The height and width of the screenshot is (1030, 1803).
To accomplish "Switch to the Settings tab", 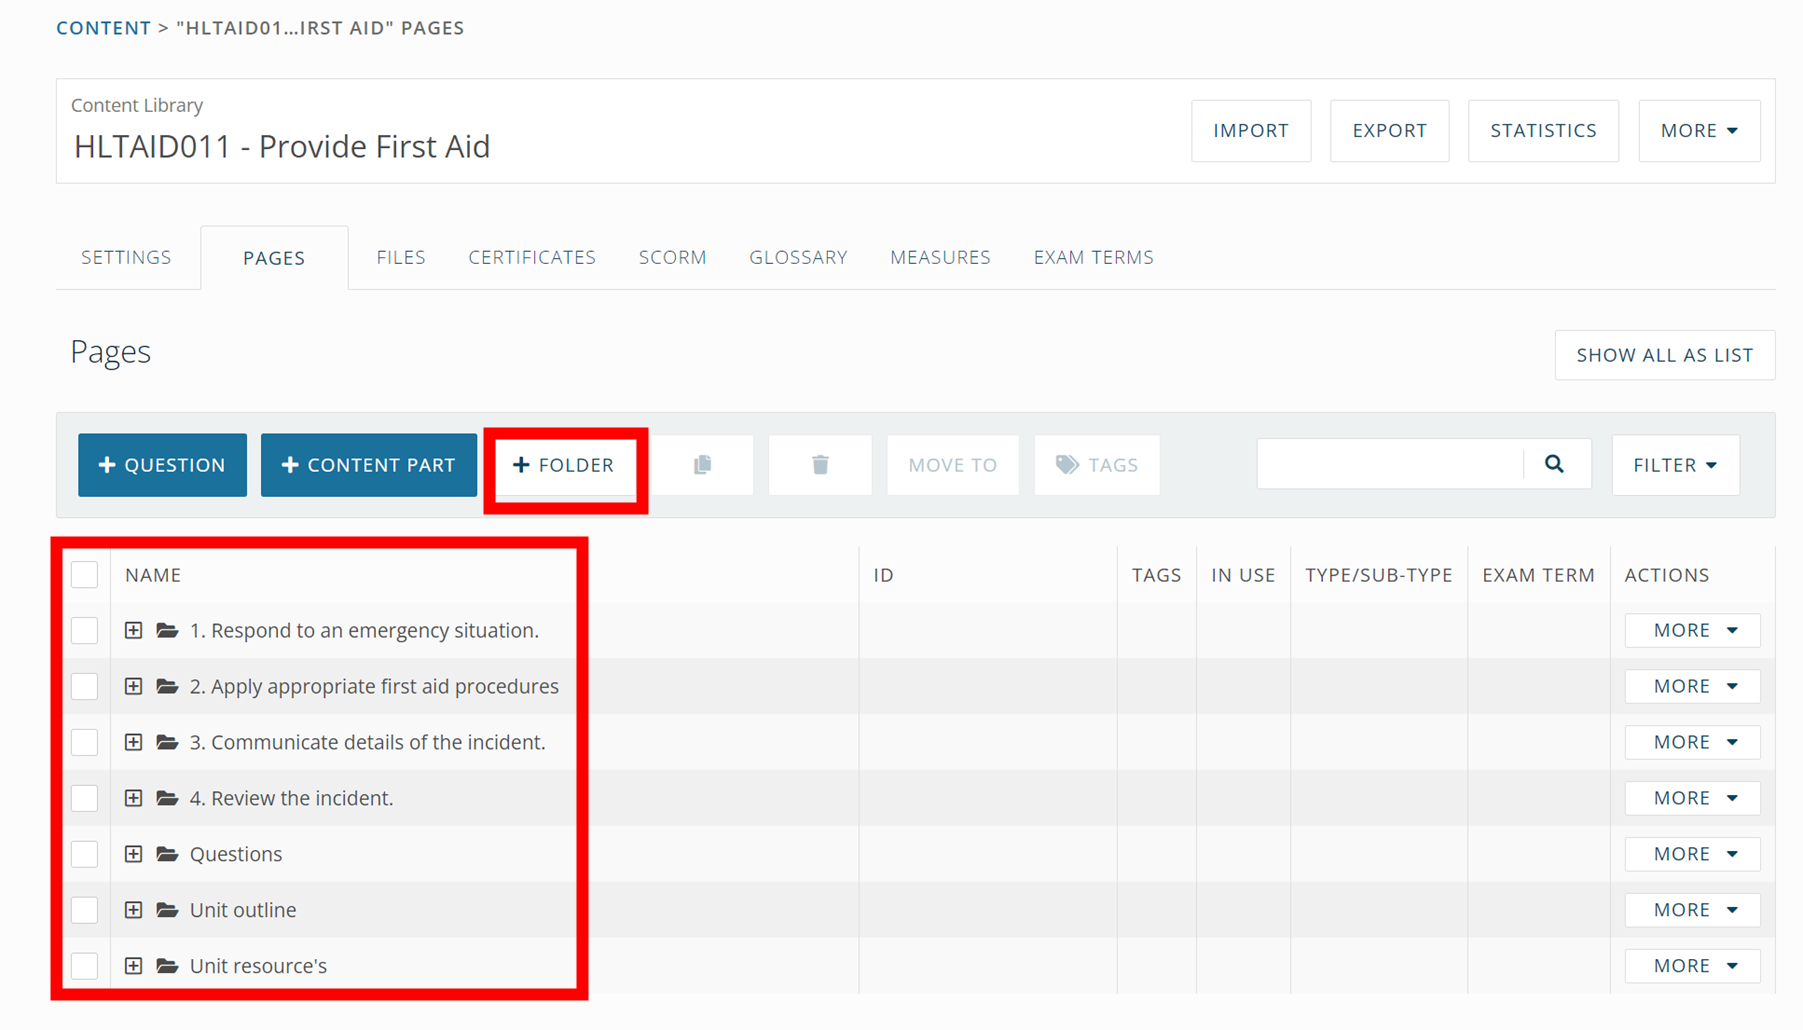I will 126,258.
